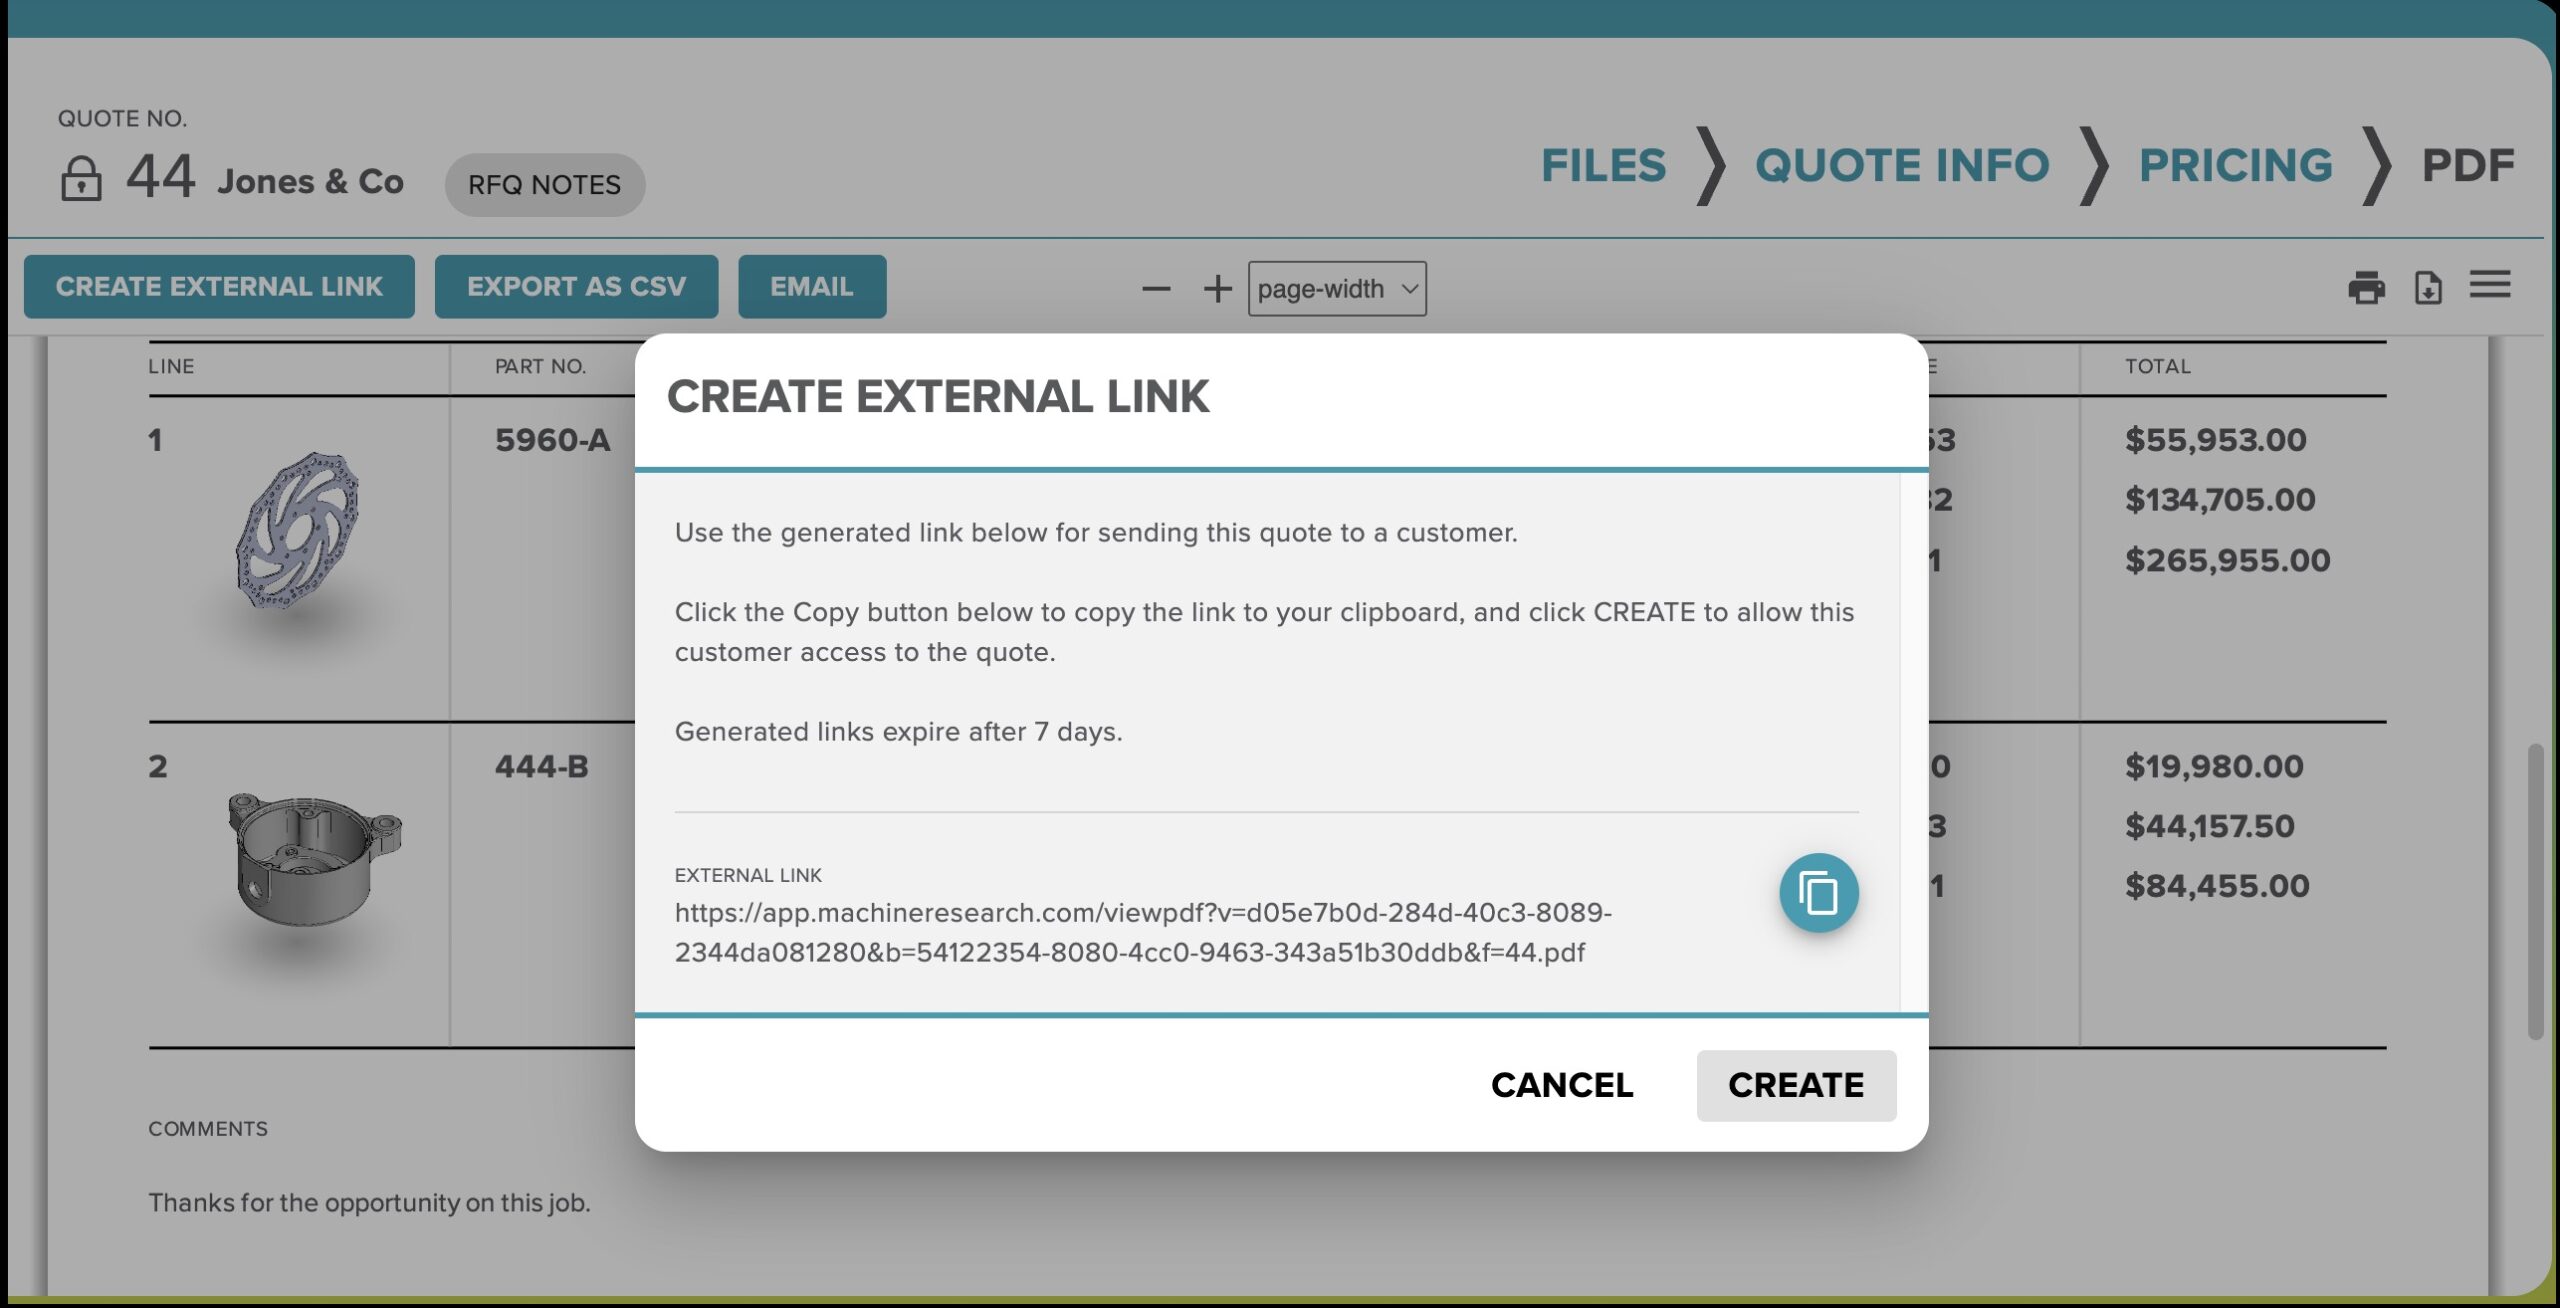Go to the FILES step
Screen dimensions: 2560x1308
pos(1603,166)
